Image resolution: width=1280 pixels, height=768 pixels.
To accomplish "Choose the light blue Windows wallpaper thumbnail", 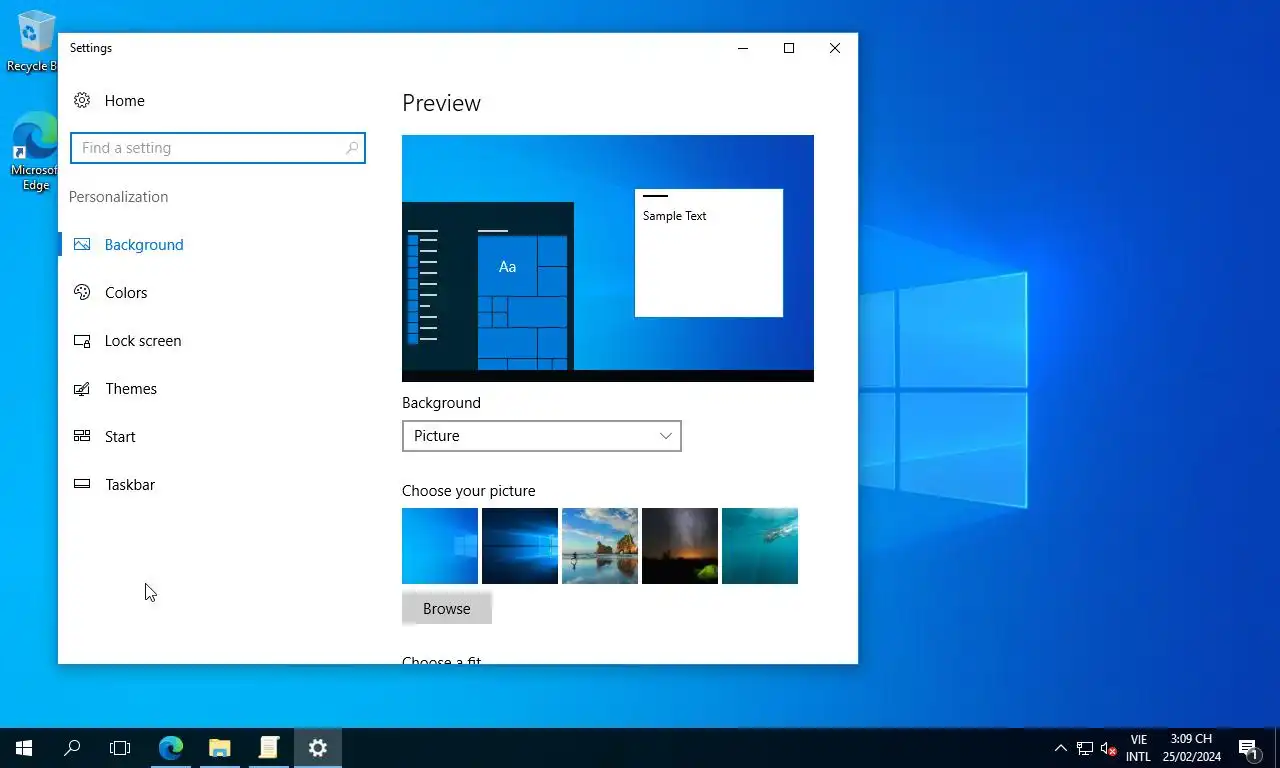I will [x=440, y=546].
